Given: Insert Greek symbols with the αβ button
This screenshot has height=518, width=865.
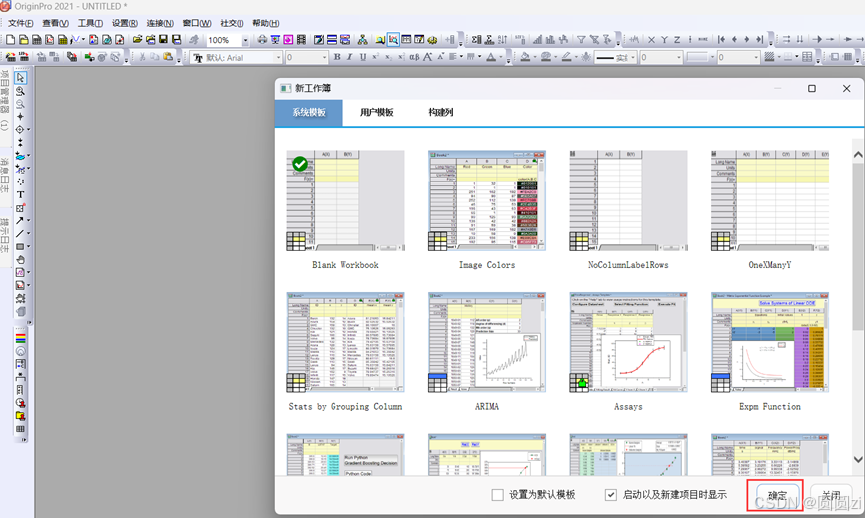Looking at the screenshot, I should 414,57.
